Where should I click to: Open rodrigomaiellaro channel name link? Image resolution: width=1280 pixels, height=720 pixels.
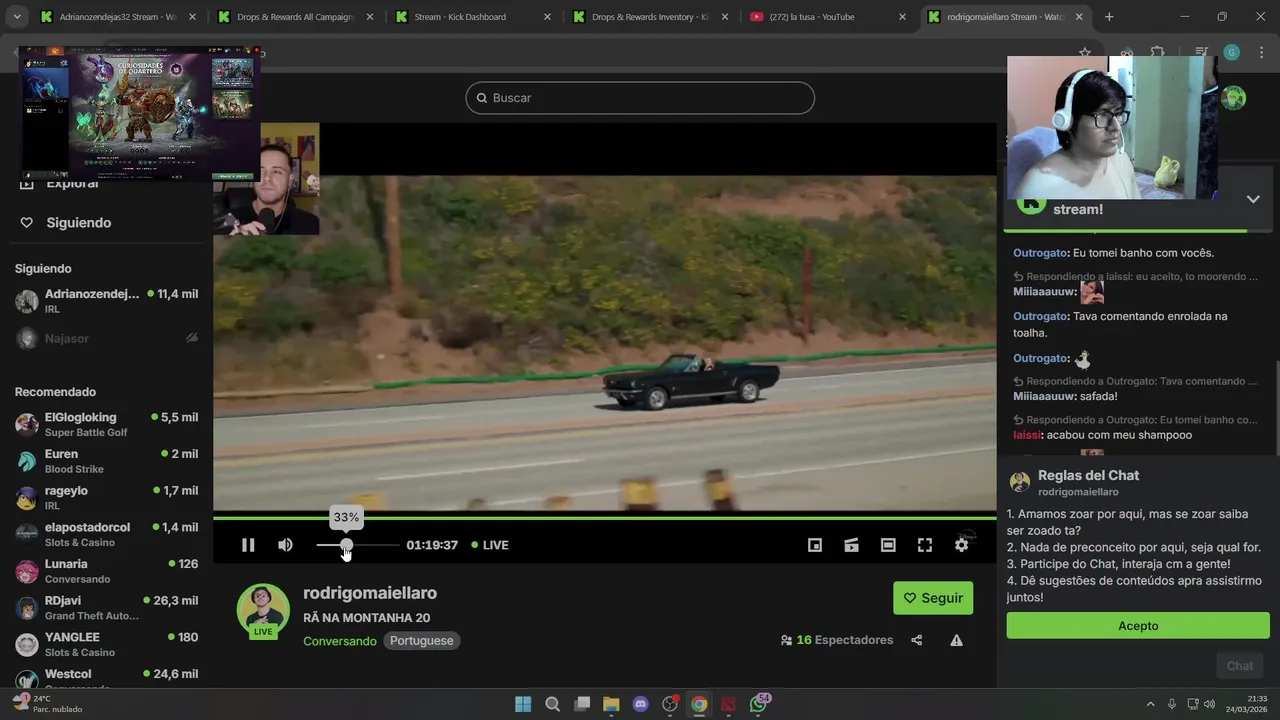(370, 593)
